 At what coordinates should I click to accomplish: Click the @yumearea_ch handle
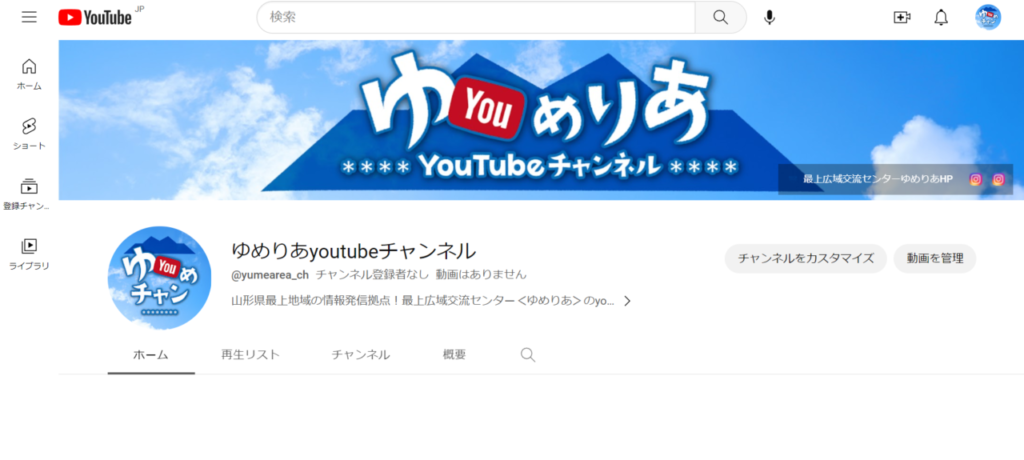click(270, 275)
